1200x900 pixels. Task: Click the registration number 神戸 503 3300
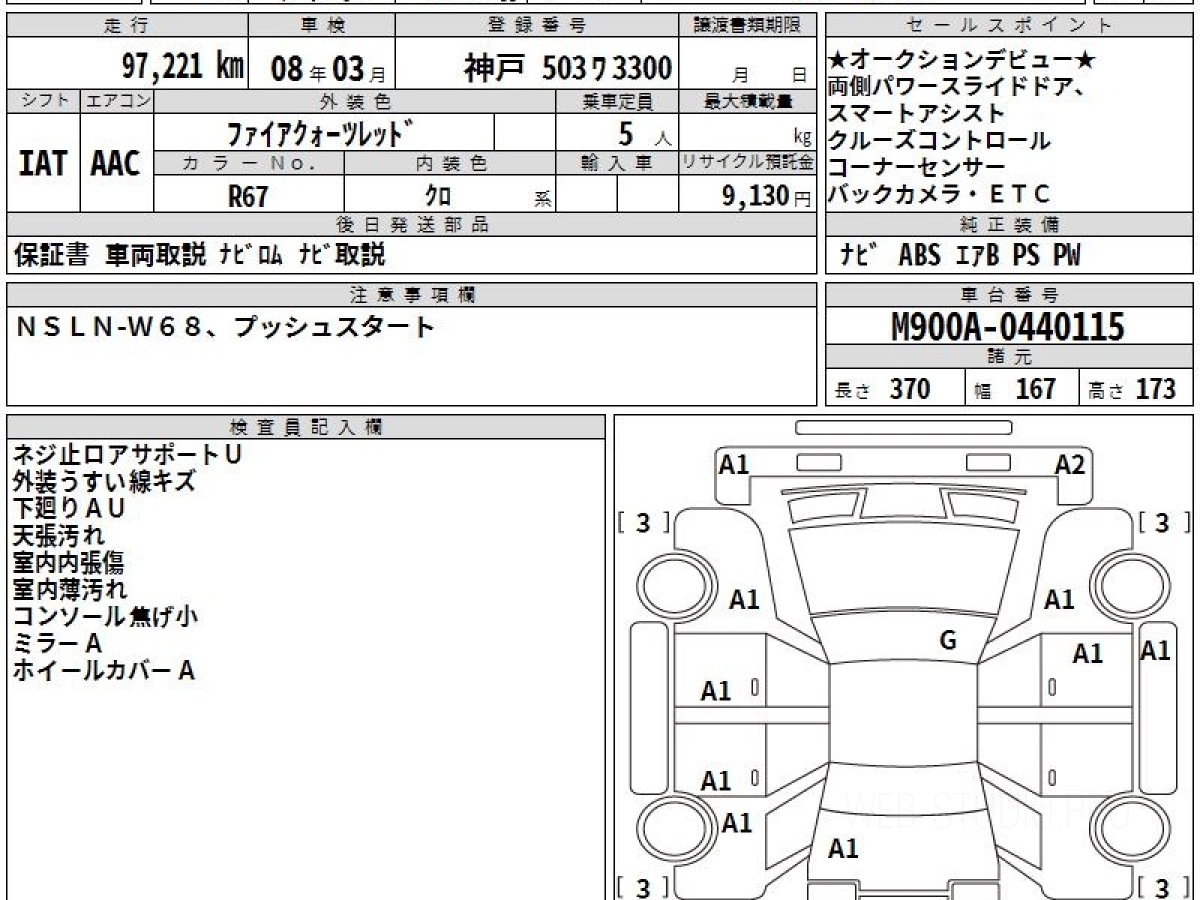(567, 68)
